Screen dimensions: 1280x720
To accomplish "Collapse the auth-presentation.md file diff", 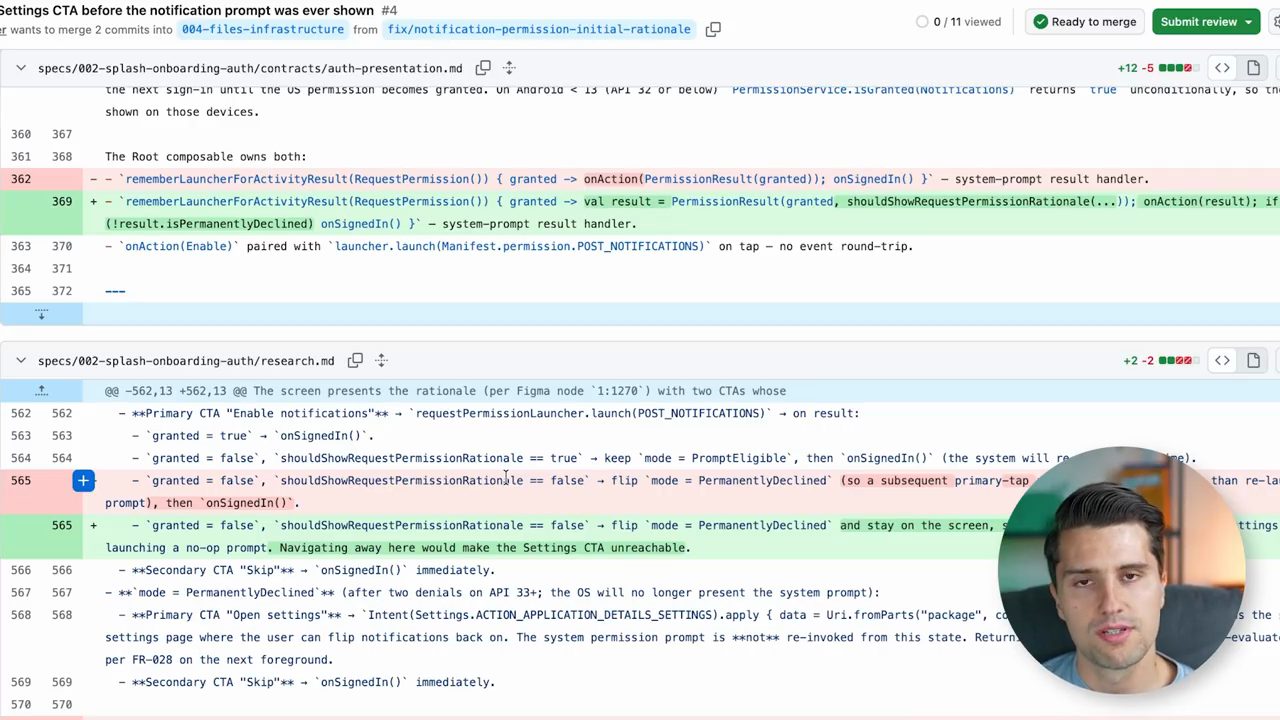I will pyautogui.click(x=21, y=68).
